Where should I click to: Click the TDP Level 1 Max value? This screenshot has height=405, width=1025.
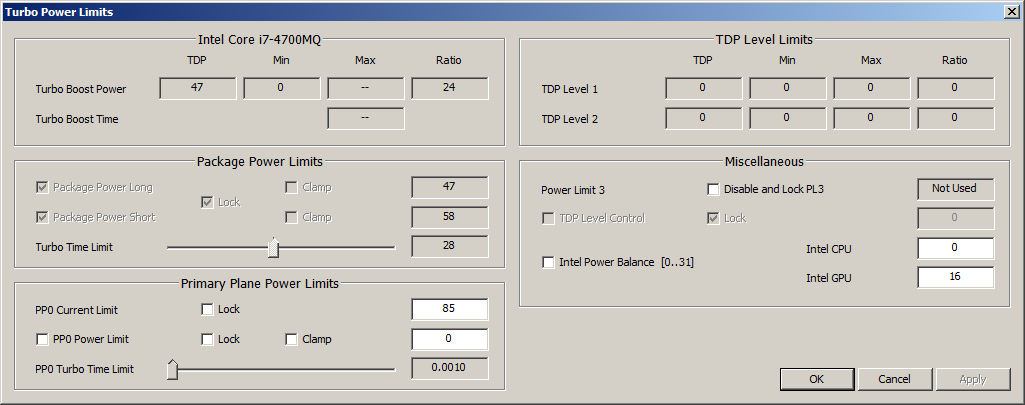pos(871,88)
